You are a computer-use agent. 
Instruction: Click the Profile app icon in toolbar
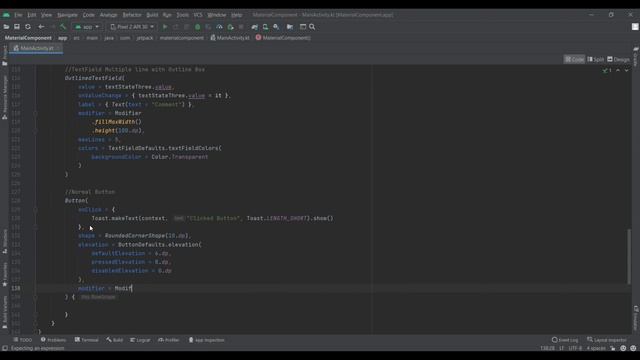[x=219, y=27]
